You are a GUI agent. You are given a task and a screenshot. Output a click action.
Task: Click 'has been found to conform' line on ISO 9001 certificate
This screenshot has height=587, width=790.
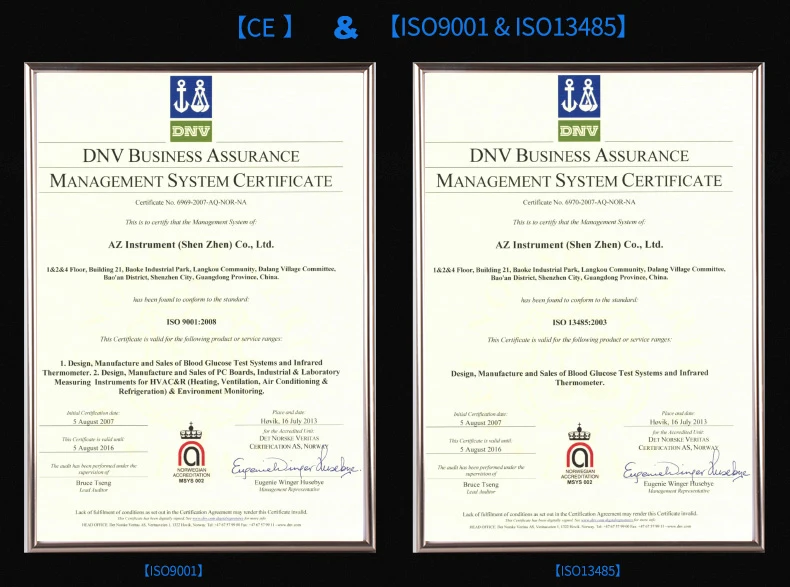pos(191,299)
